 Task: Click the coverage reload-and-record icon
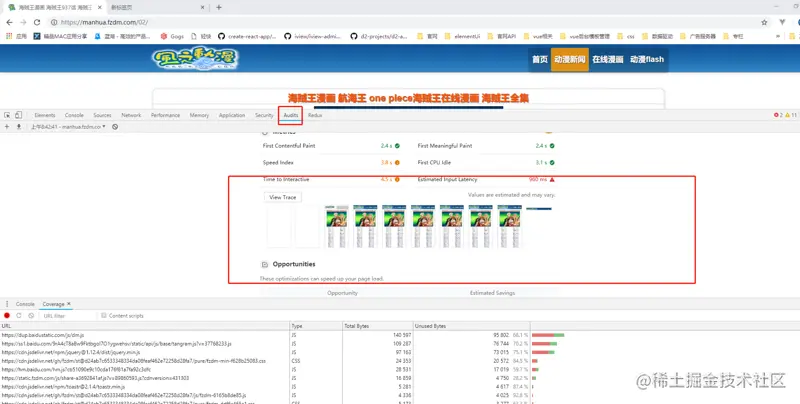tap(19, 316)
